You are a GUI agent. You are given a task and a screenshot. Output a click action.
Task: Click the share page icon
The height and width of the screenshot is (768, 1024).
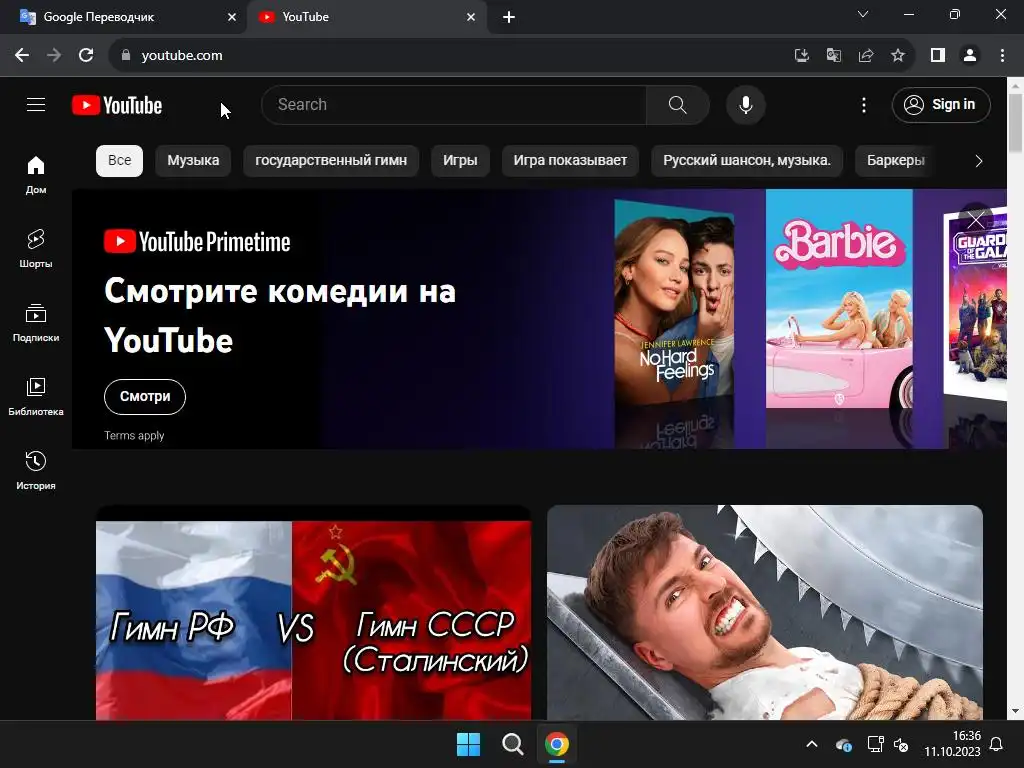(x=866, y=56)
